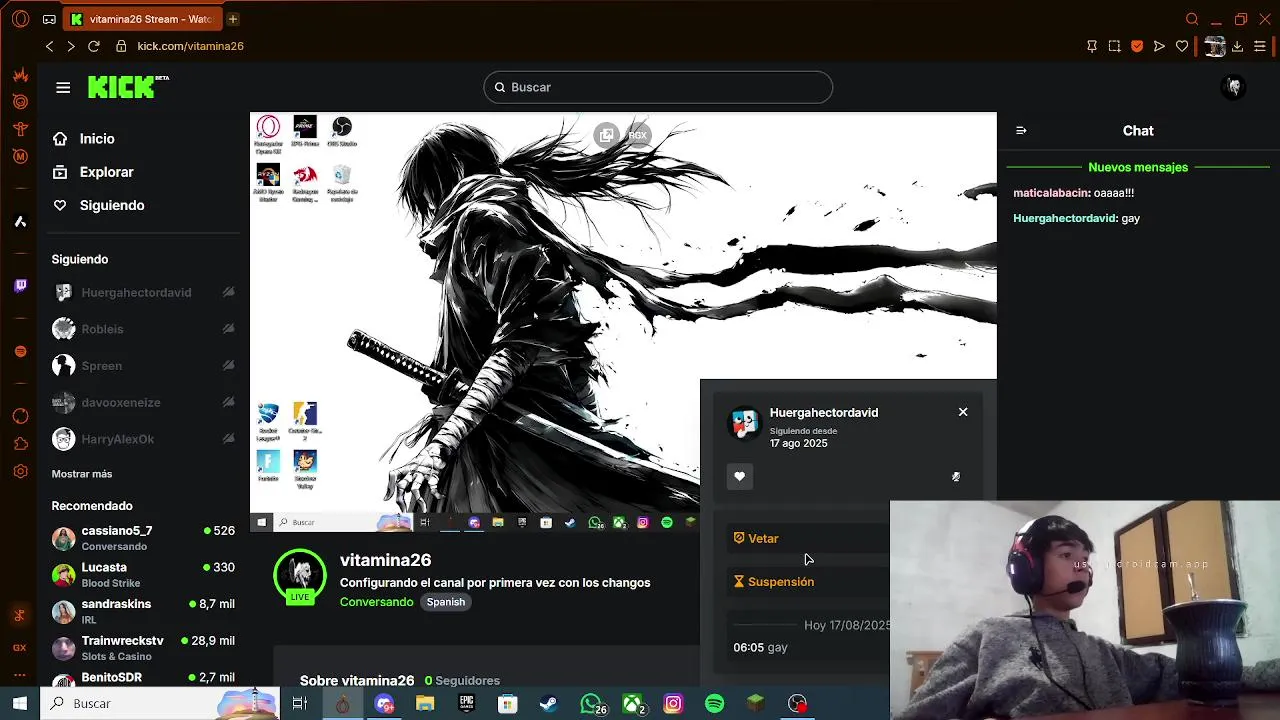
Task: Open followed channel davooxeneize
Action: pyautogui.click(x=143, y=402)
